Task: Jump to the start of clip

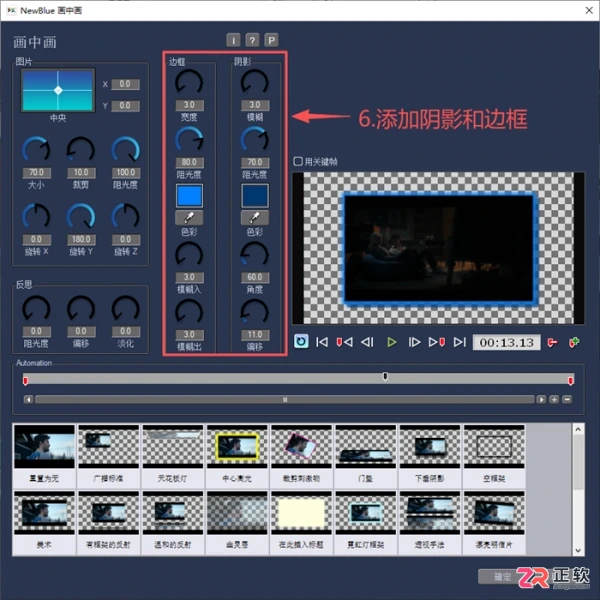Action: click(321, 342)
